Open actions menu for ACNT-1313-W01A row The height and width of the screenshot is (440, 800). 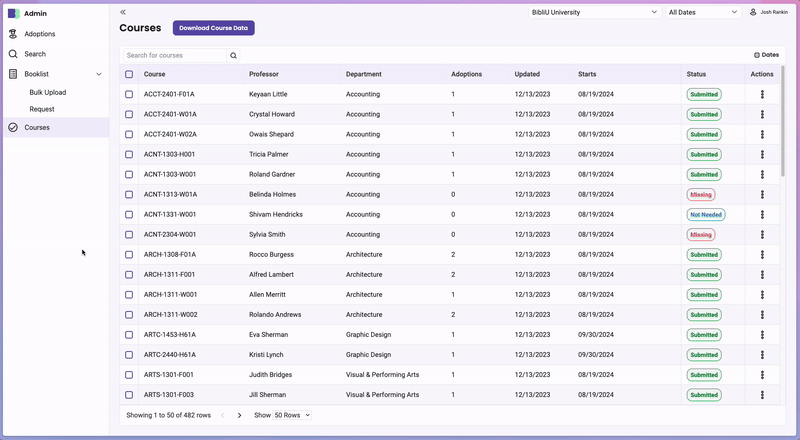click(762, 194)
